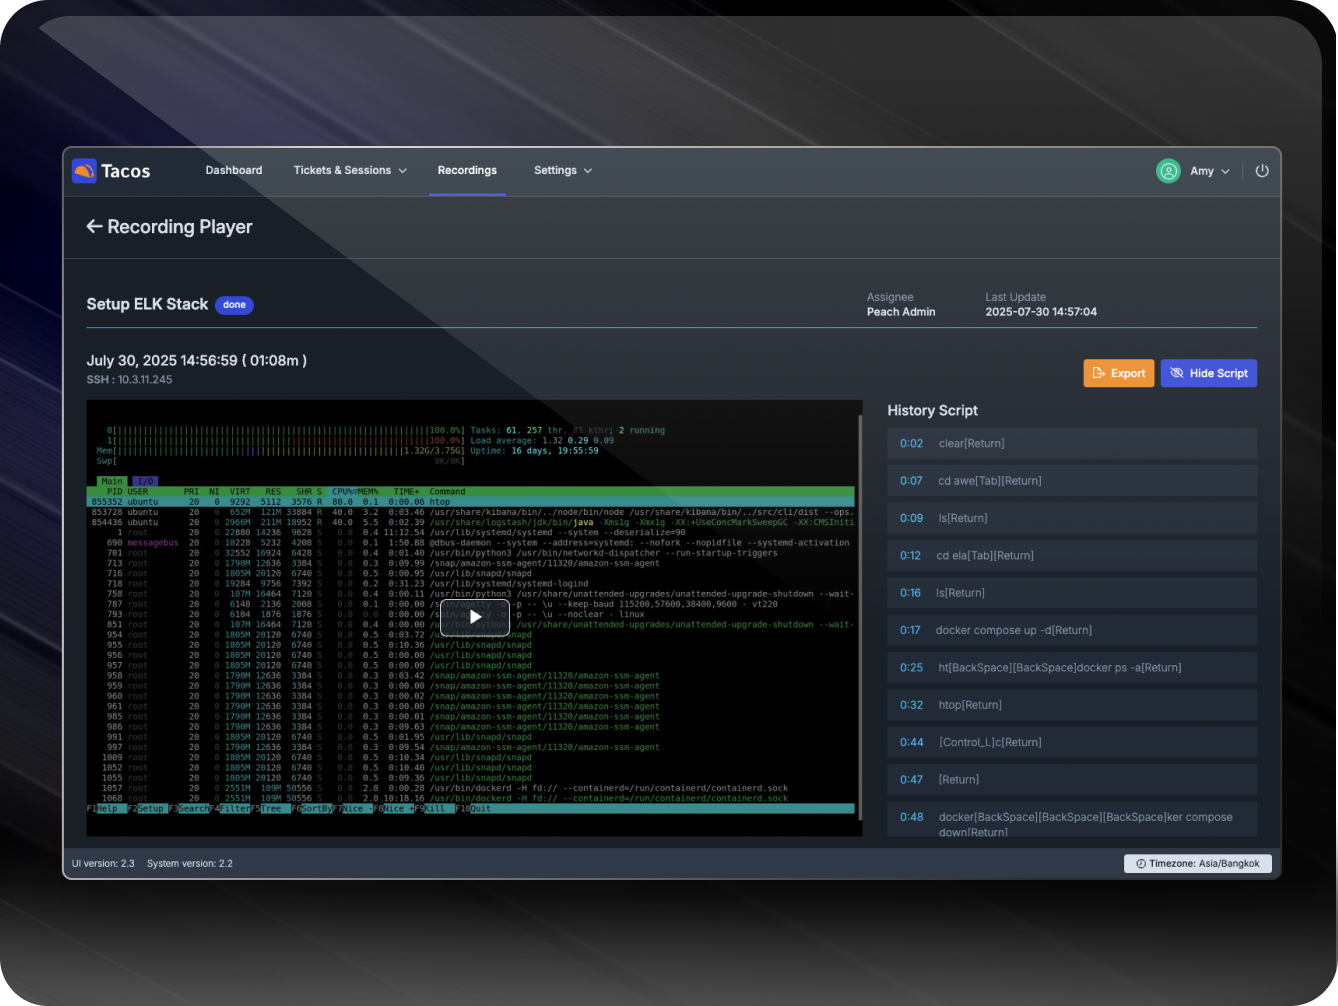
Task: Jump to 0:48 docker compose down entry
Action: (x=1072, y=820)
